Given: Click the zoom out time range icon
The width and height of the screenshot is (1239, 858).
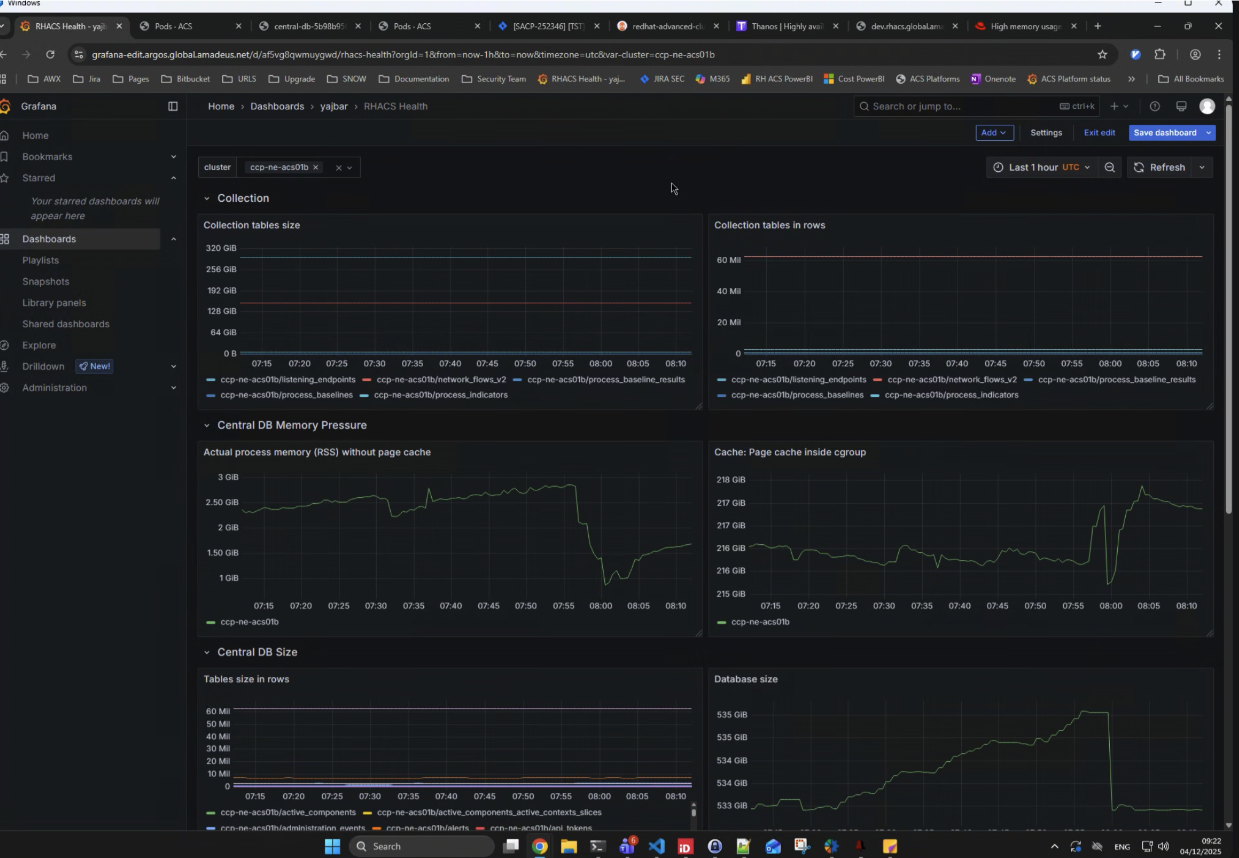Looking at the screenshot, I should click(1109, 168).
